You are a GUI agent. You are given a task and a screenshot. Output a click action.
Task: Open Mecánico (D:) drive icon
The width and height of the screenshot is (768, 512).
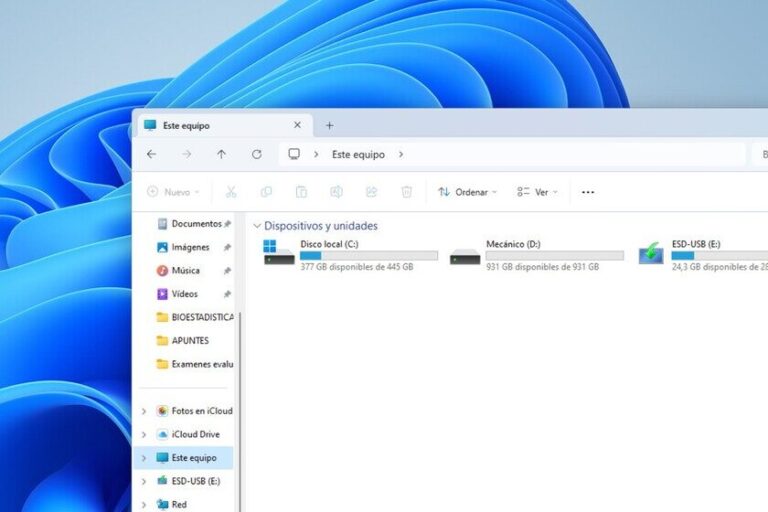(x=465, y=257)
